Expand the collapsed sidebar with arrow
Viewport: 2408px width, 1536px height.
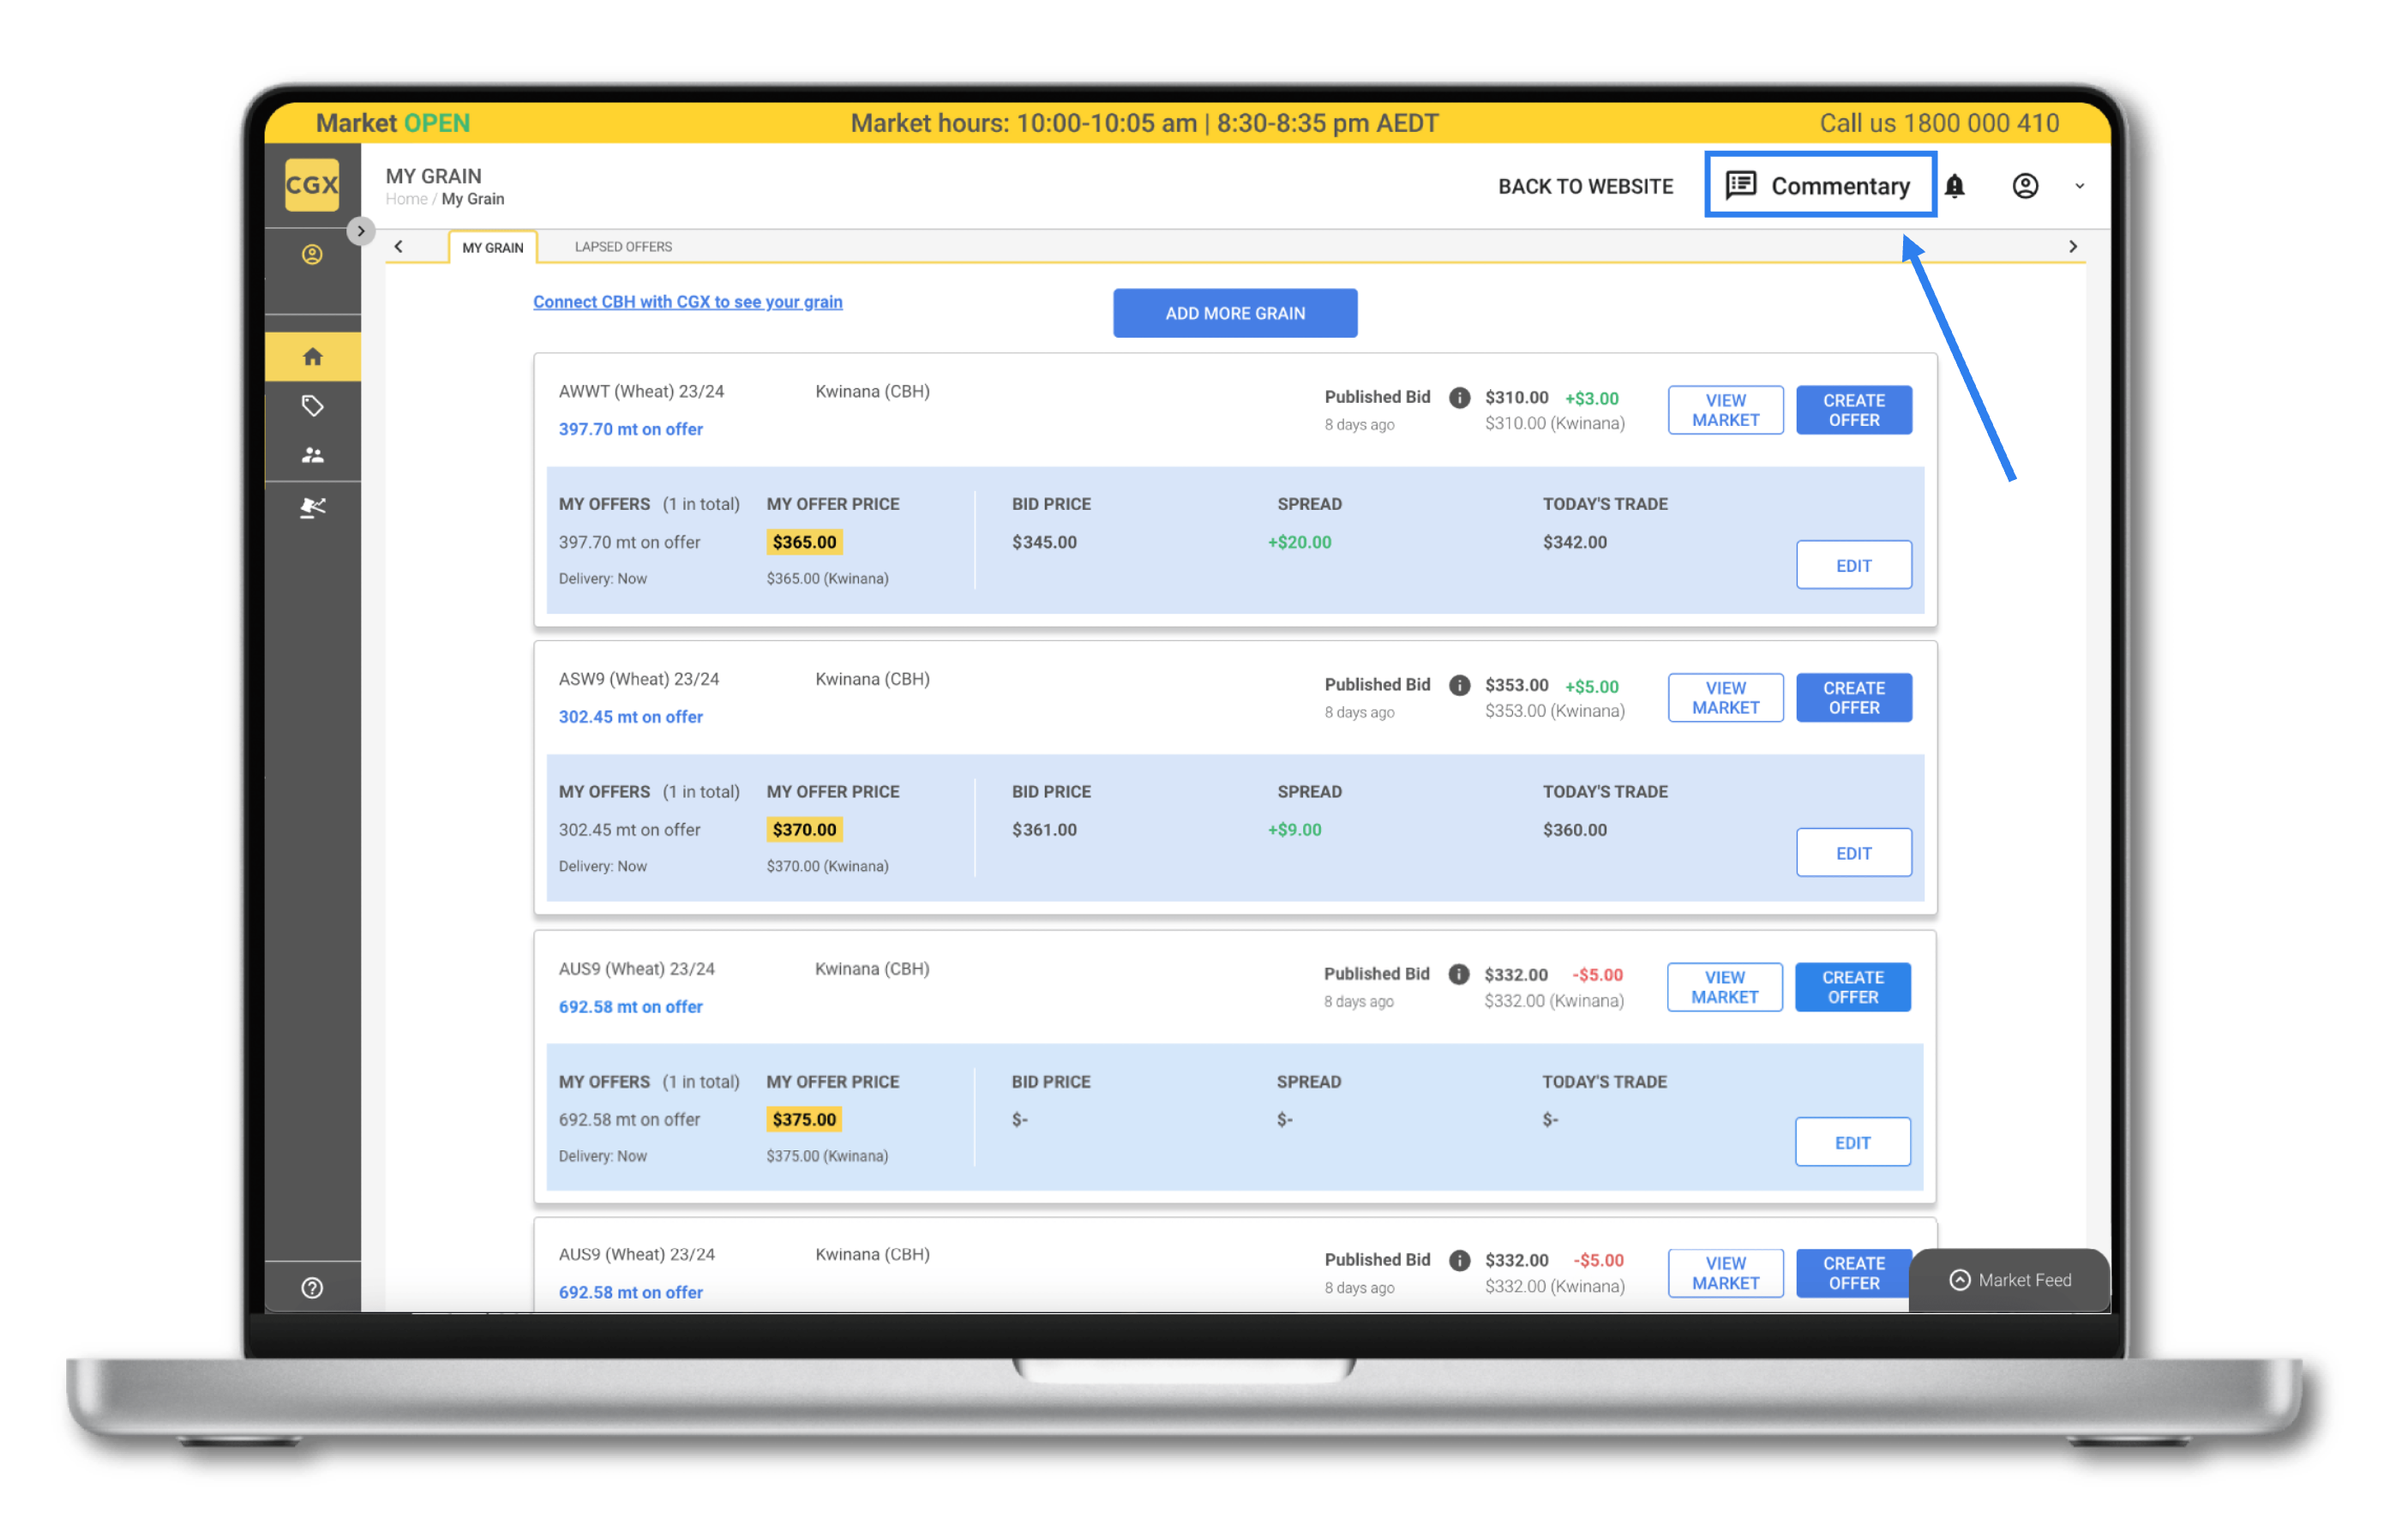click(361, 231)
